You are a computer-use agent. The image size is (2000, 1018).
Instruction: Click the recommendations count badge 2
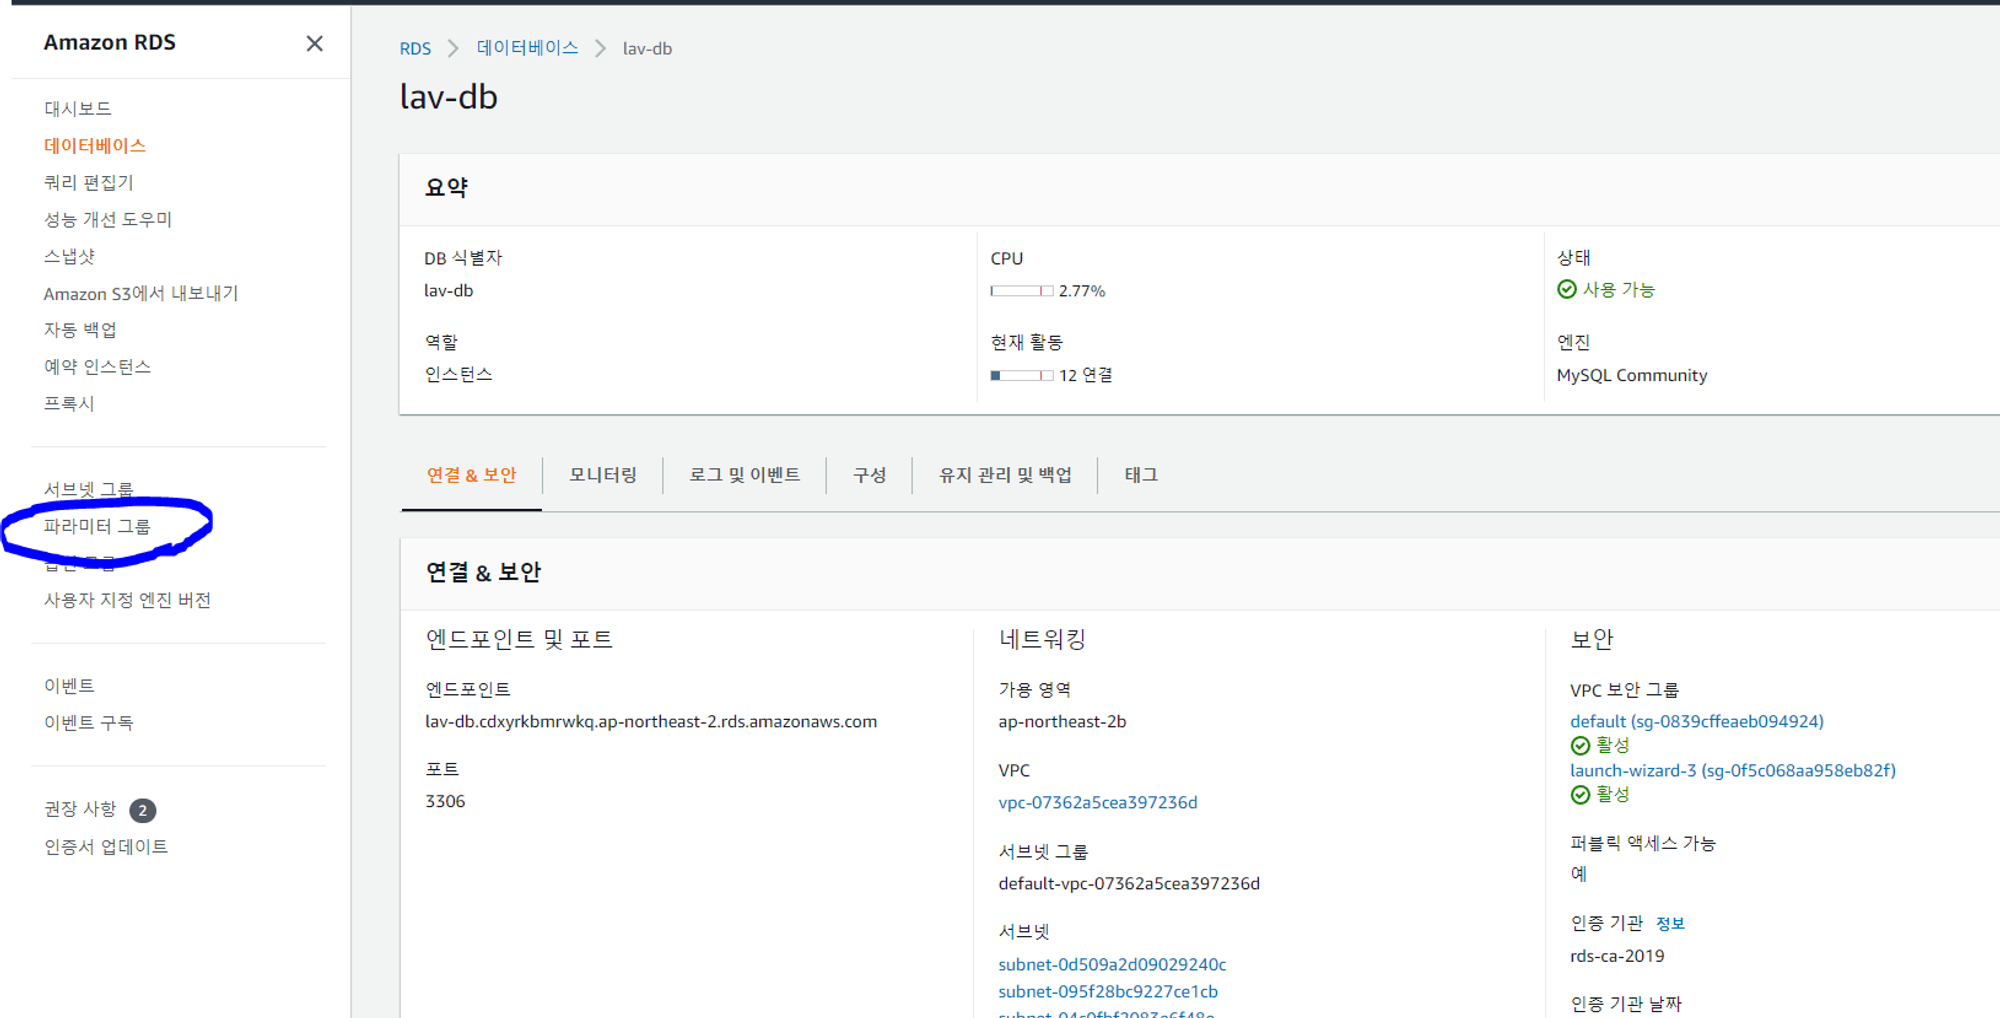pyautogui.click(x=143, y=810)
